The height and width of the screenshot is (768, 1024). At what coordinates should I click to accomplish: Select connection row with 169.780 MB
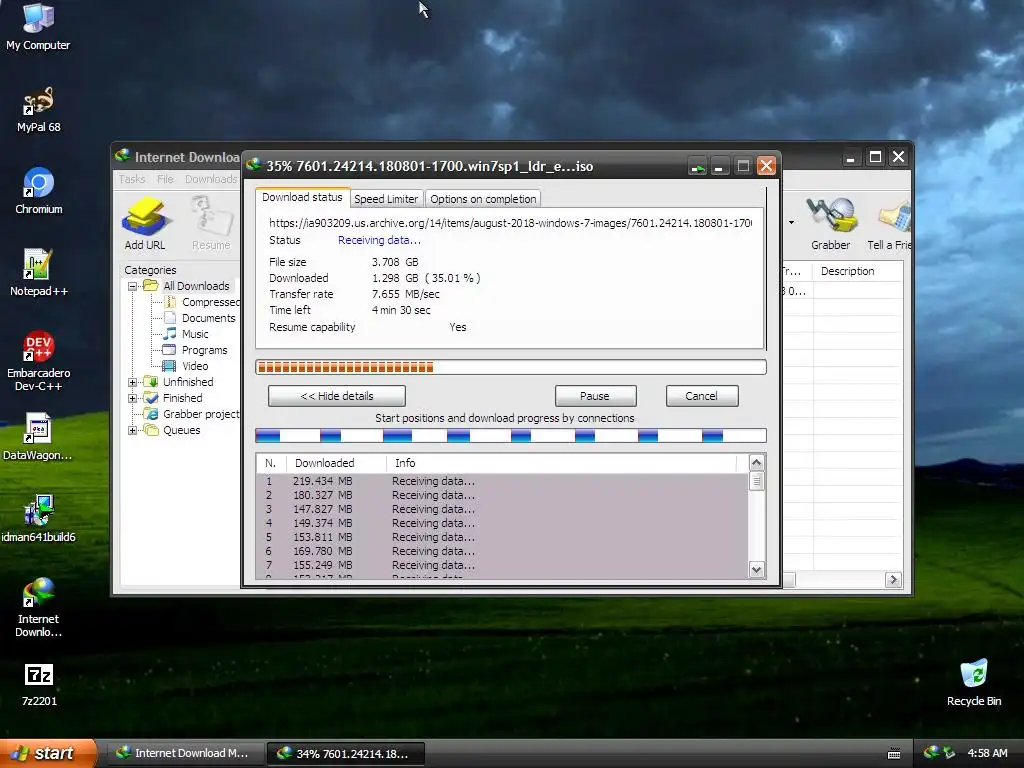(x=502, y=551)
